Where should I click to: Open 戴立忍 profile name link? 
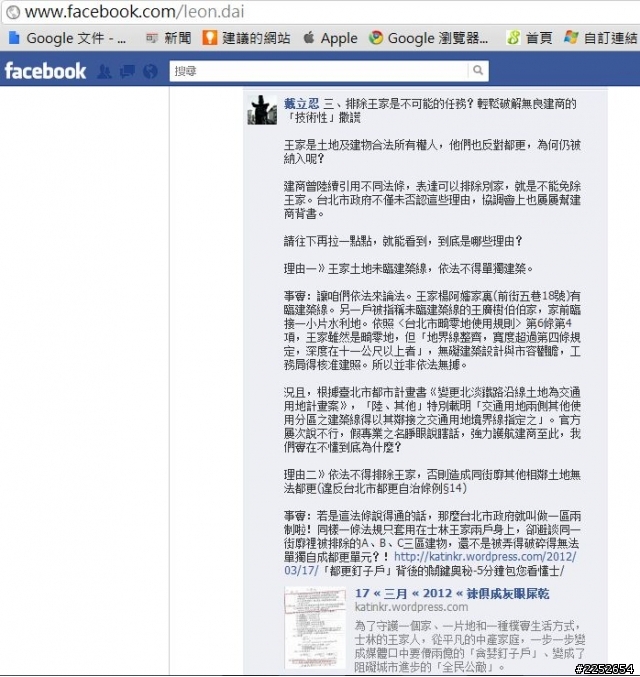click(301, 104)
